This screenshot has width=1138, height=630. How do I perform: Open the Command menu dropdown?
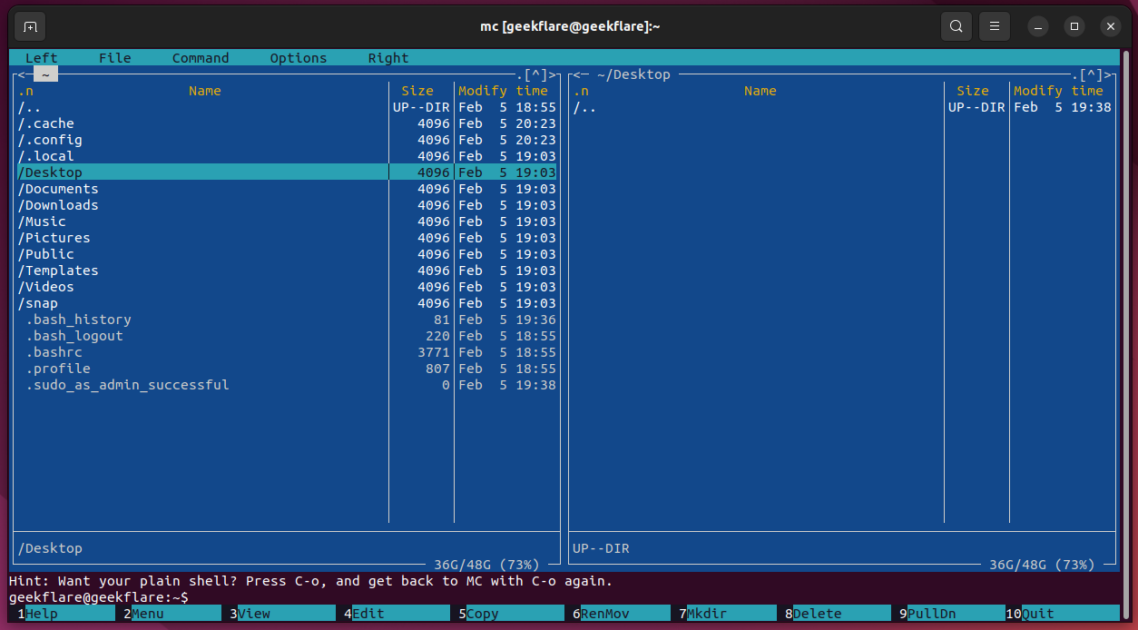pyautogui.click(x=200, y=57)
